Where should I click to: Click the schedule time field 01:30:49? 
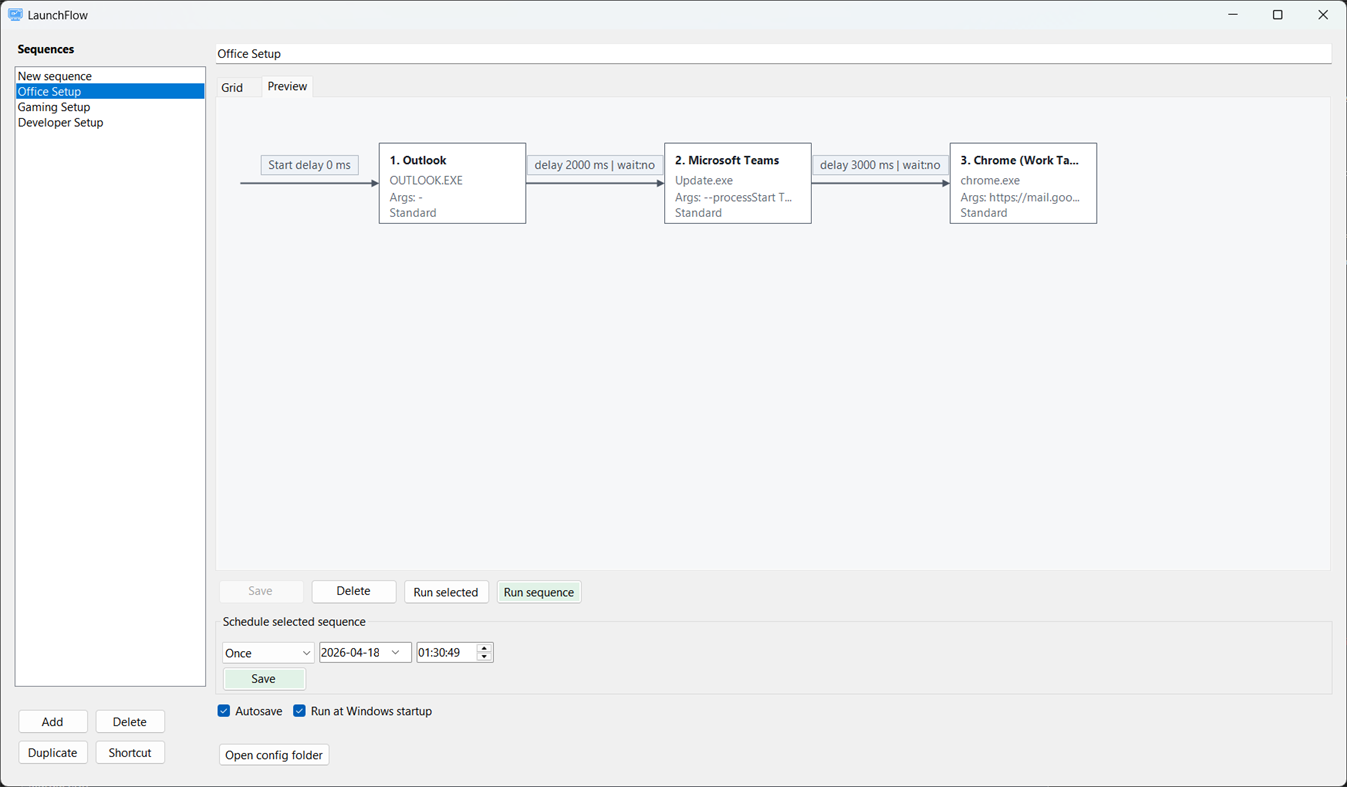(446, 653)
